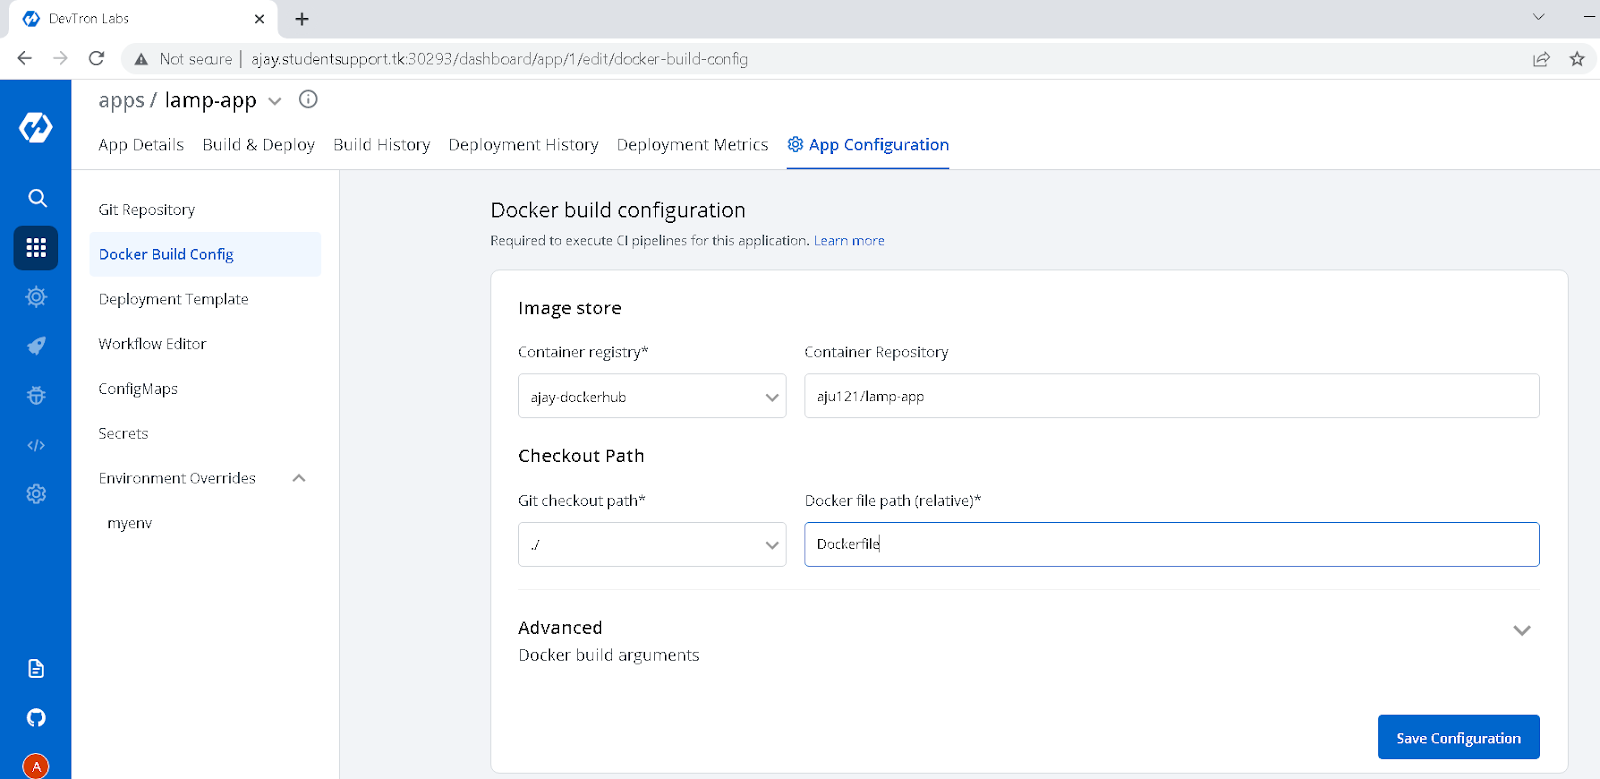
Task: Click the Save Configuration button
Action: click(1458, 738)
